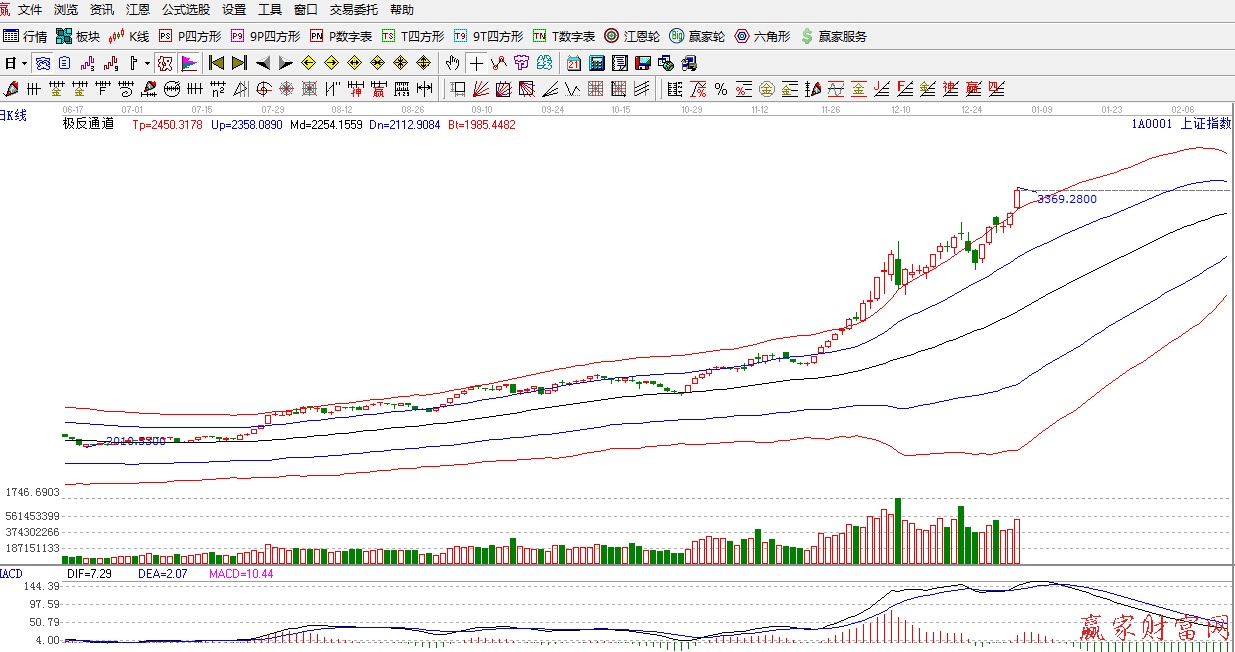Click the 极反通道 indicator label
The width and height of the screenshot is (1235, 652).
click(x=88, y=125)
